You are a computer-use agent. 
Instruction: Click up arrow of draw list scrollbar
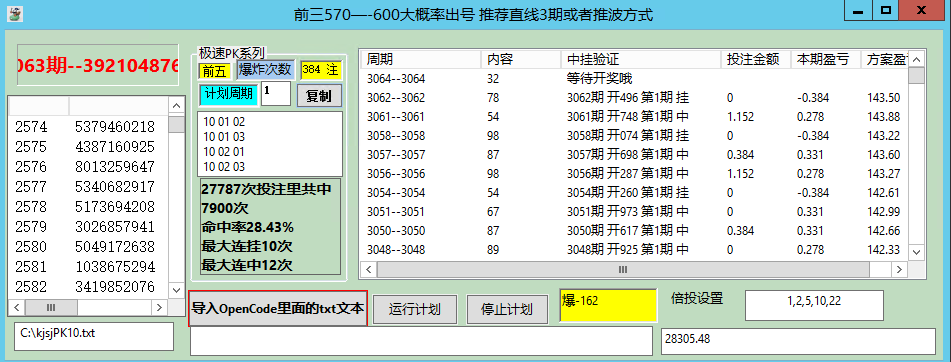pyautogui.click(x=176, y=106)
